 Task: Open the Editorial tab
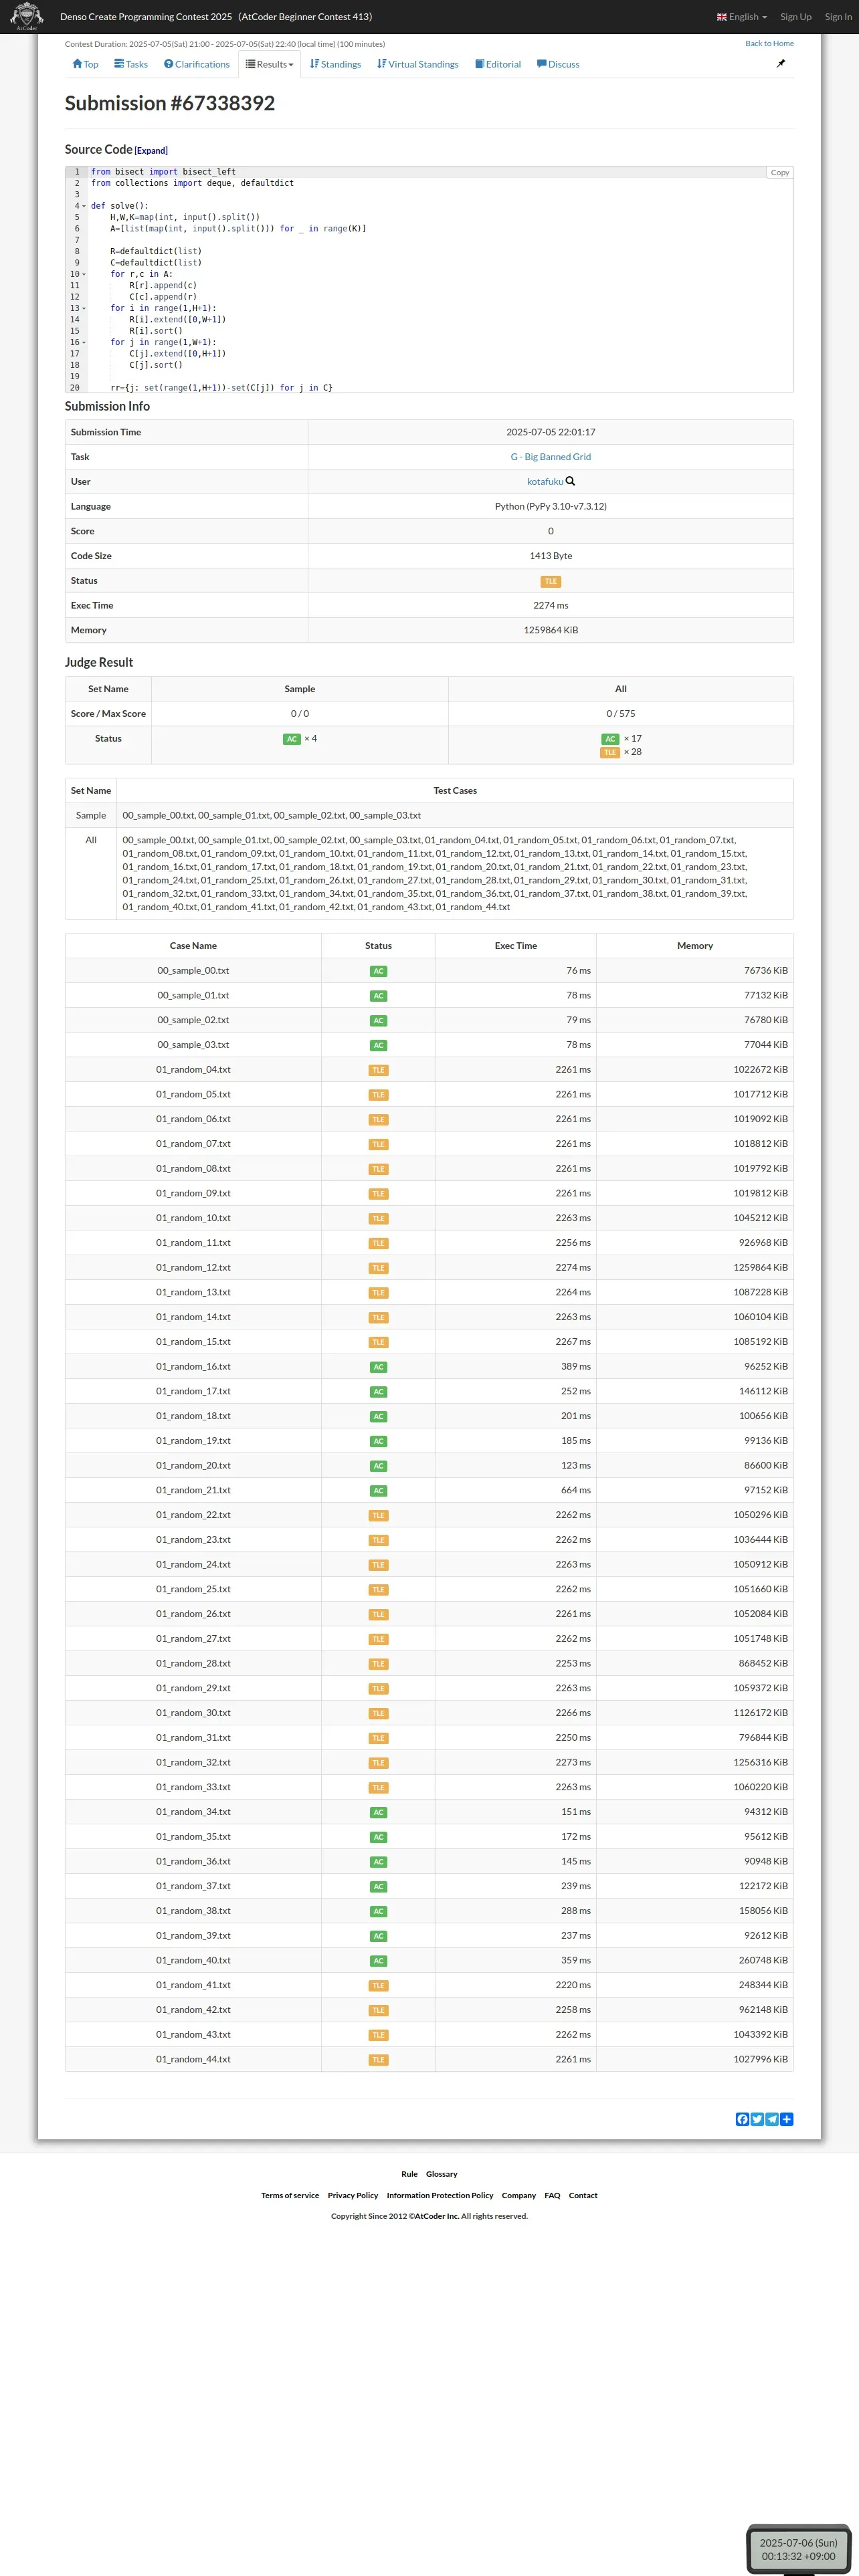(498, 64)
